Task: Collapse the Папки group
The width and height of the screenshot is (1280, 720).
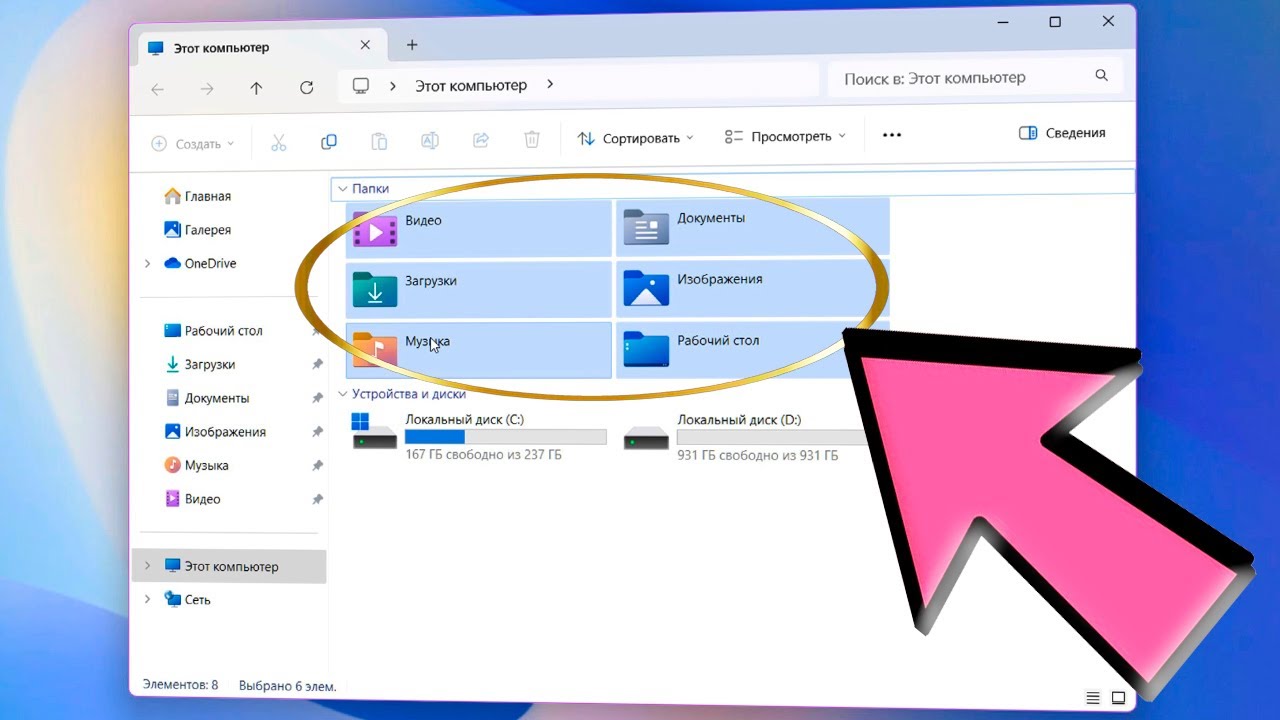Action: 342,188
